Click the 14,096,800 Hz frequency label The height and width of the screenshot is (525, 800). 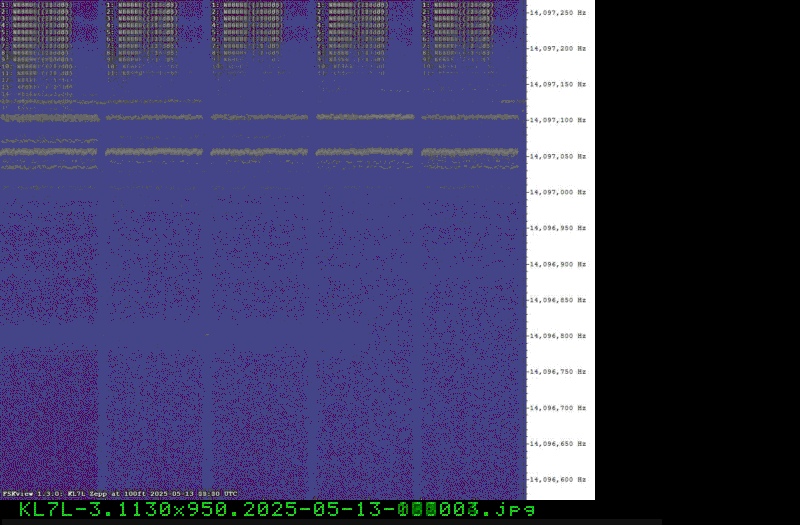(558, 336)
